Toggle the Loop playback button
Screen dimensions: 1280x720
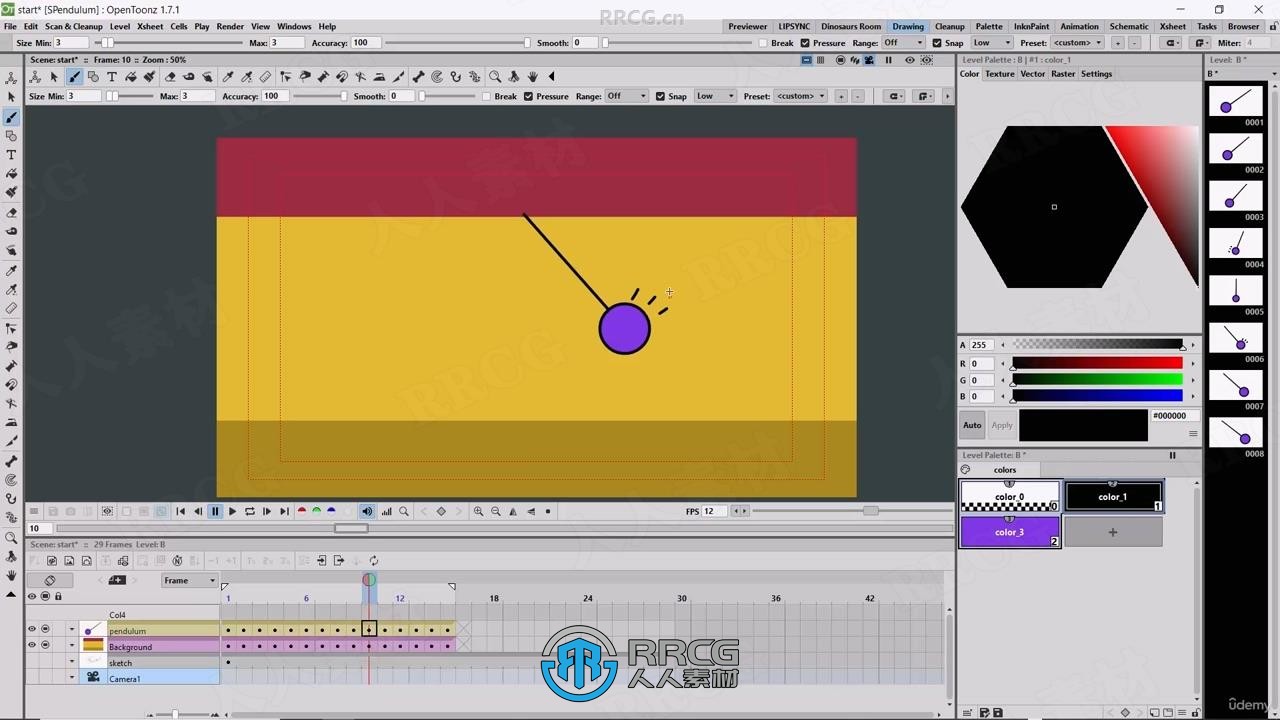click(250, 511)
